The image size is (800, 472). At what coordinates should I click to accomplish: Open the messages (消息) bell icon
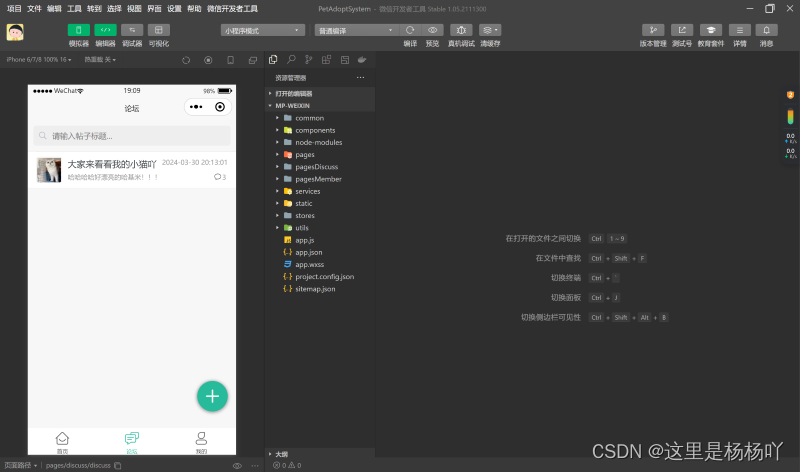coord(766,30)
